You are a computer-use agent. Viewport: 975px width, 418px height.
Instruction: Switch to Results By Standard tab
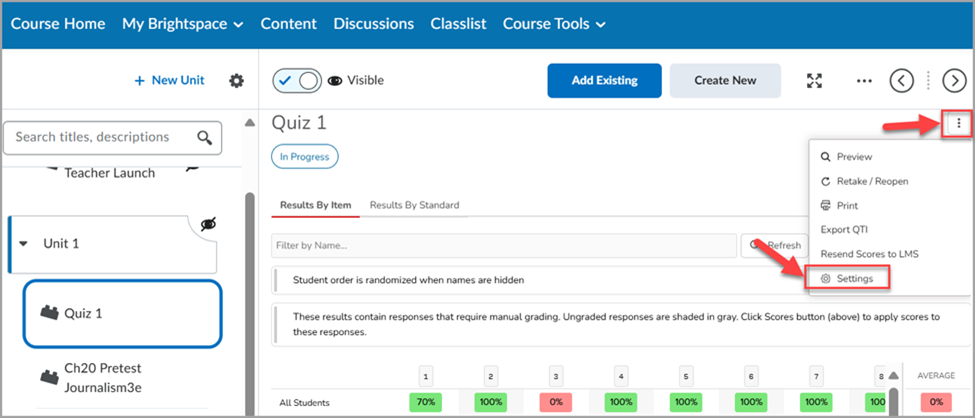pos(414,205)
